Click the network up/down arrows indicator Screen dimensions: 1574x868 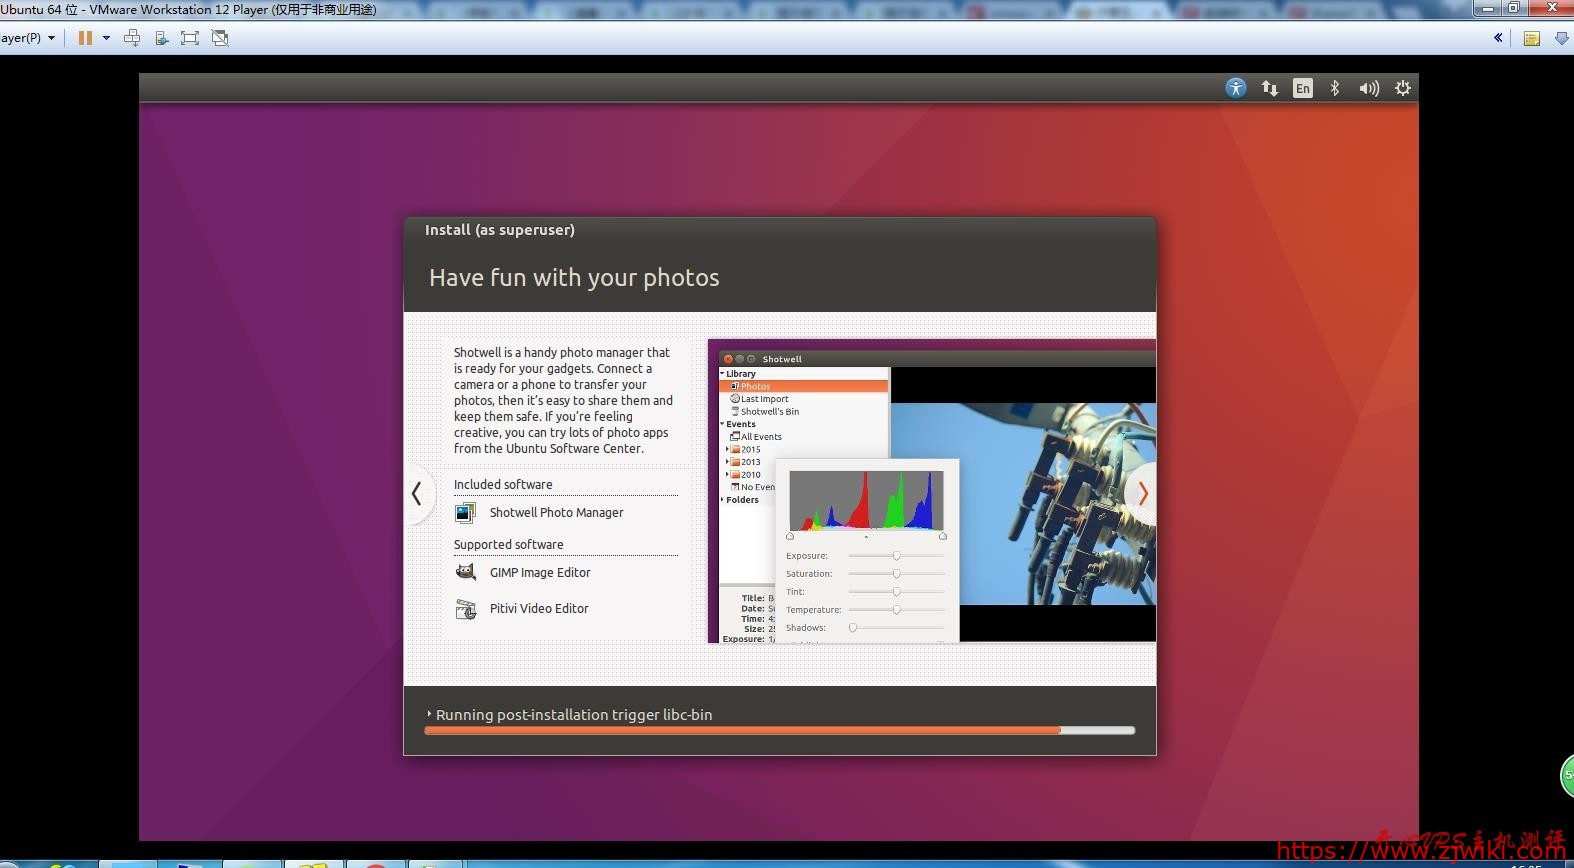[1270, 88]
